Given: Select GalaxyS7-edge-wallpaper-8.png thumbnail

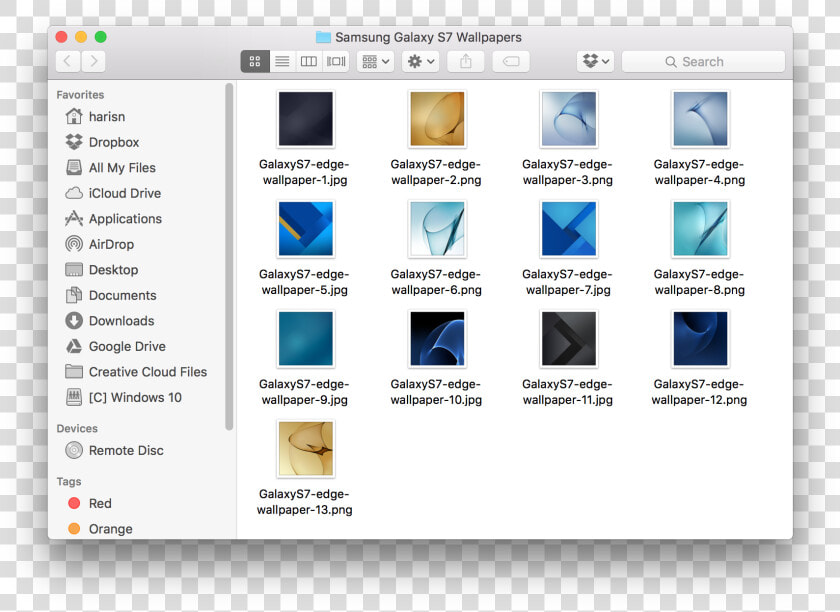Looking at the screenshot, I should 700,229.
